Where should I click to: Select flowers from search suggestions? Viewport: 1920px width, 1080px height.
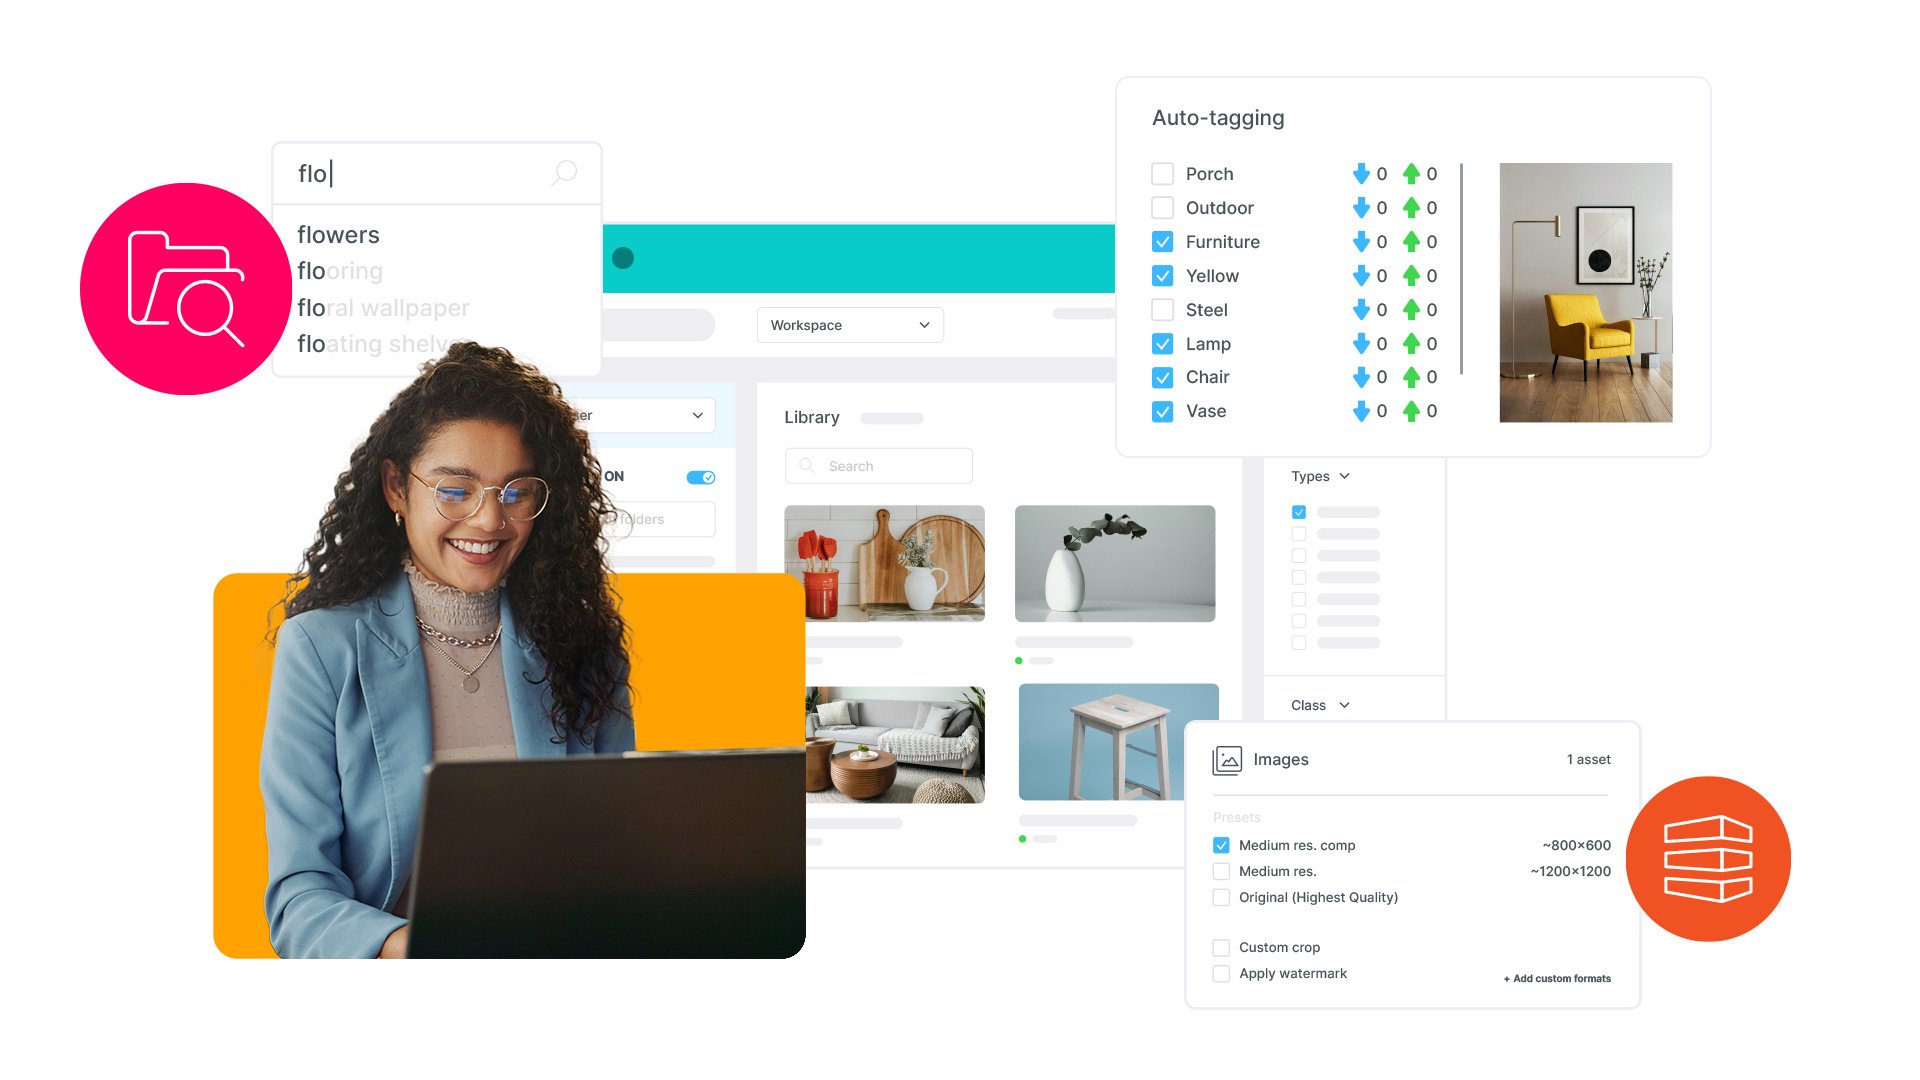(339, 237)
